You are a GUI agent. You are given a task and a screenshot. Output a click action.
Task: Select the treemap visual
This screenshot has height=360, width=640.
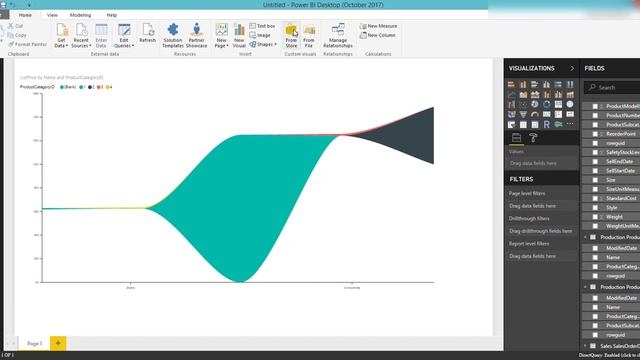(558, 104)
